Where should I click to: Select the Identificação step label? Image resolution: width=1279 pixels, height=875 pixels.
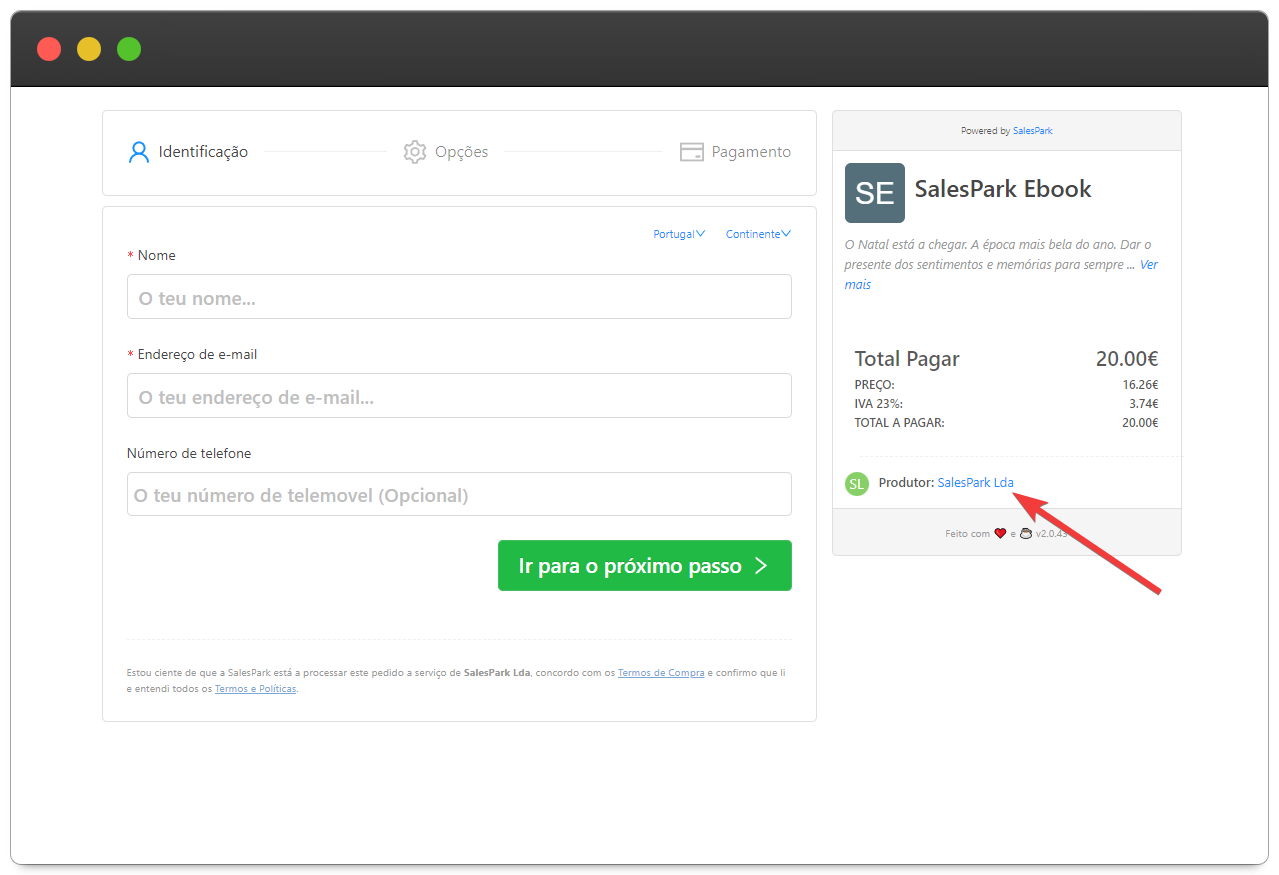pyautogui.click(x=203, y=152)
